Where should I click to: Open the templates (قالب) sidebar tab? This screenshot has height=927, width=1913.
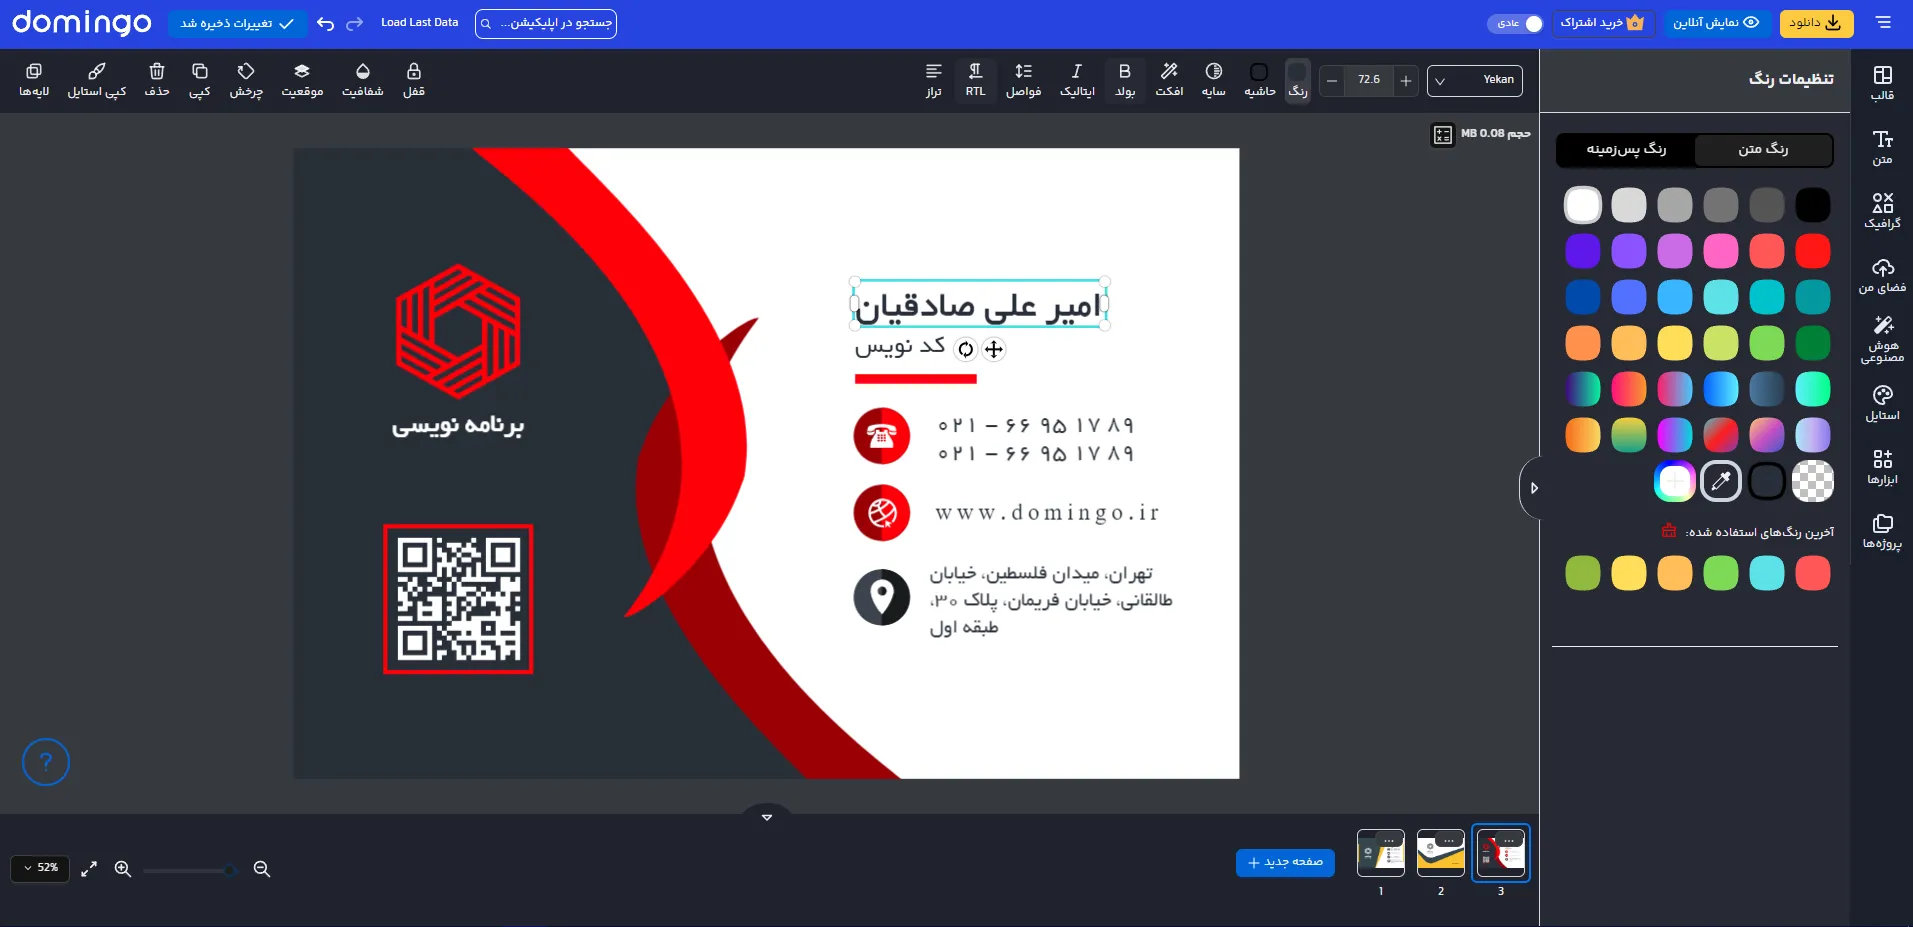coord(1882,83)
